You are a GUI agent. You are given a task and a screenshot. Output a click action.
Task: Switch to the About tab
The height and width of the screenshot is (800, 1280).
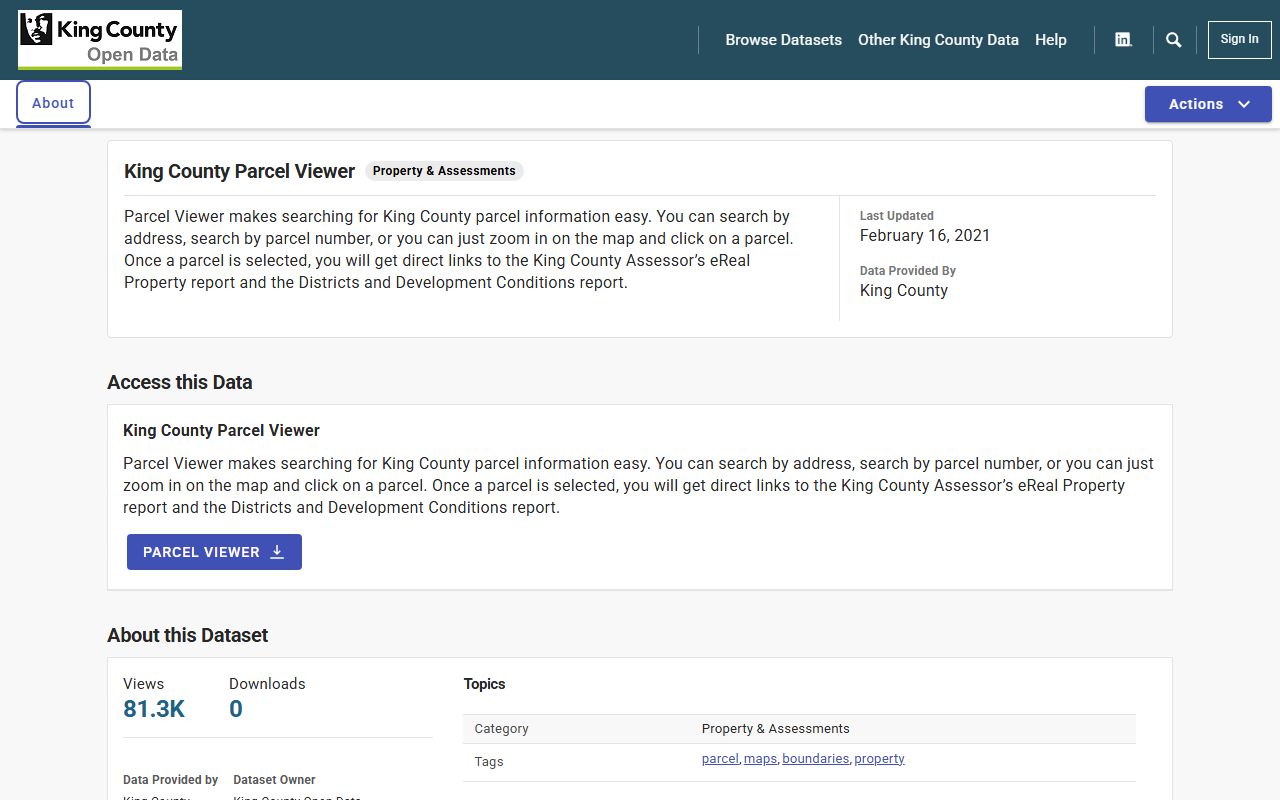(x=53, y=103)
